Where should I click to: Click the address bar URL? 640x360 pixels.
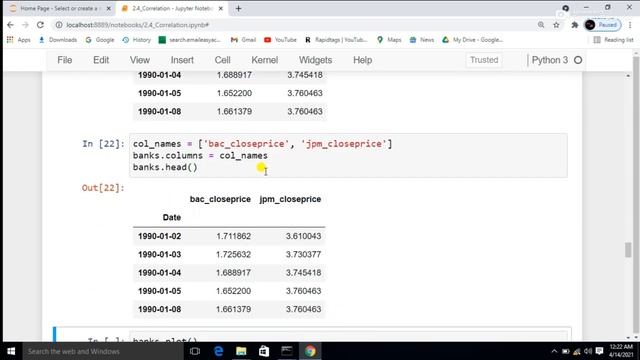coord(138,25)
